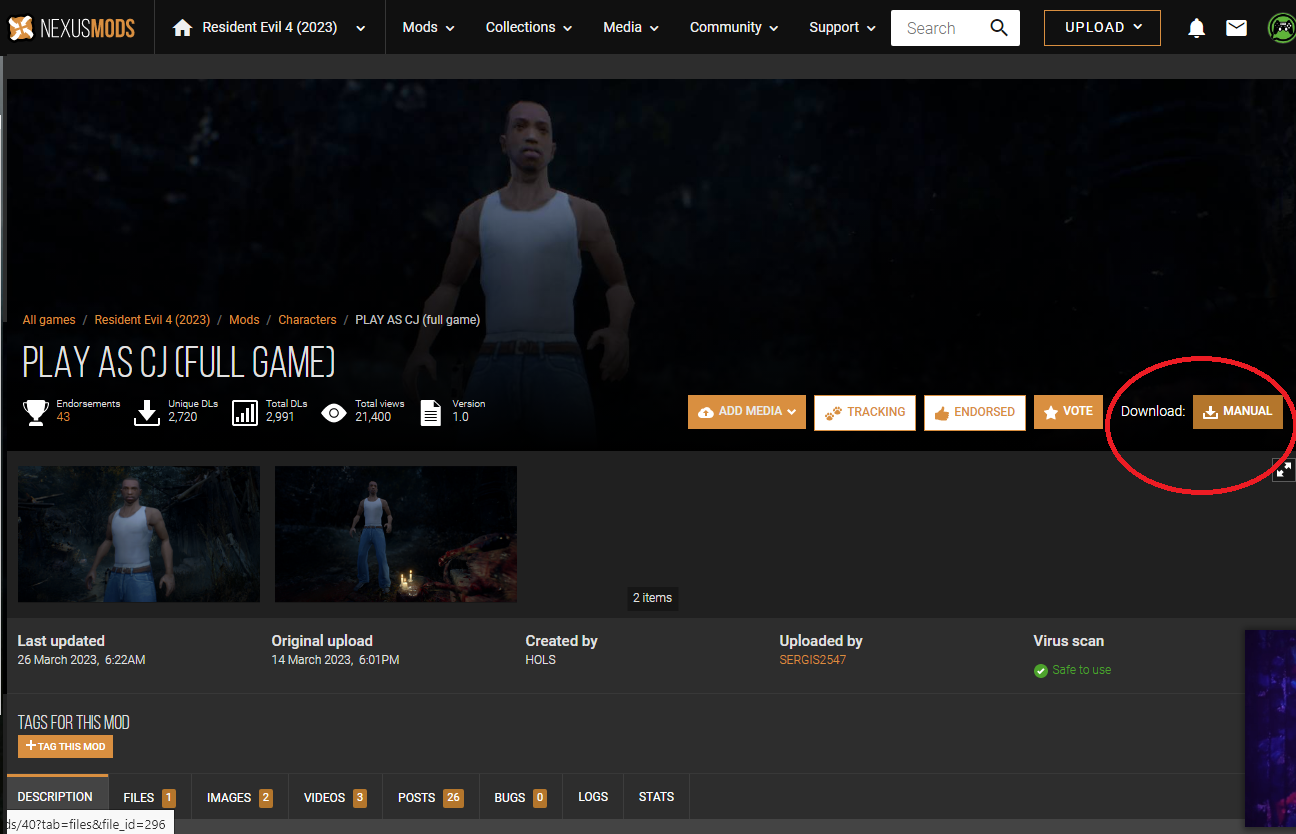Screen dimensions: 1296x834
Task: Switch to the Description tab
Action: click(55, 797)
